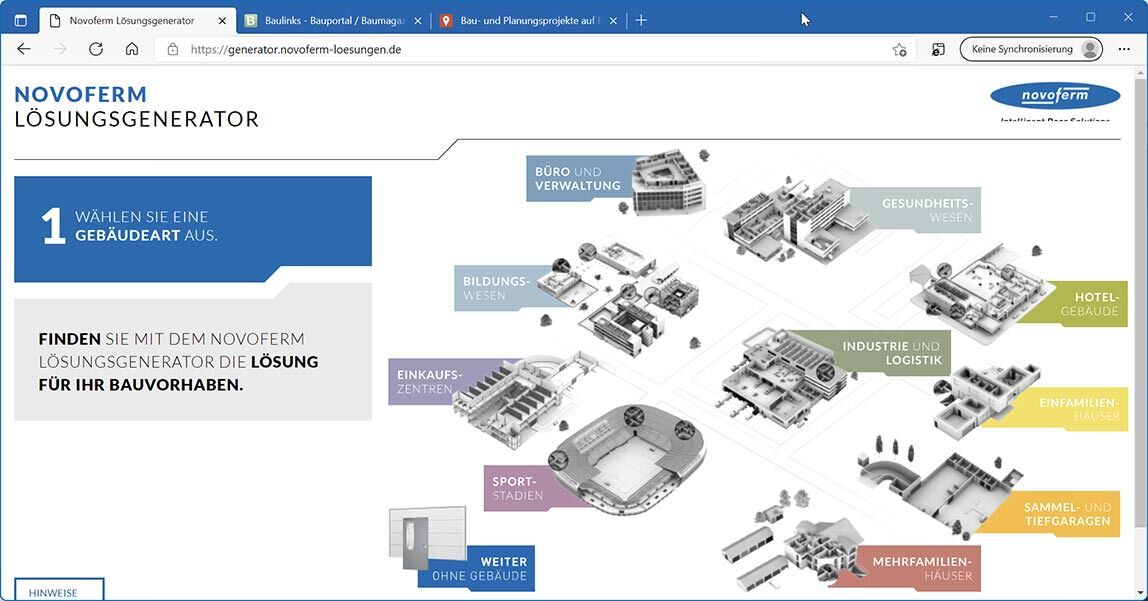Viewport: 1148px width, 601px height.
Task: Maximize the browser window
Action: [x=1091, y=18]
